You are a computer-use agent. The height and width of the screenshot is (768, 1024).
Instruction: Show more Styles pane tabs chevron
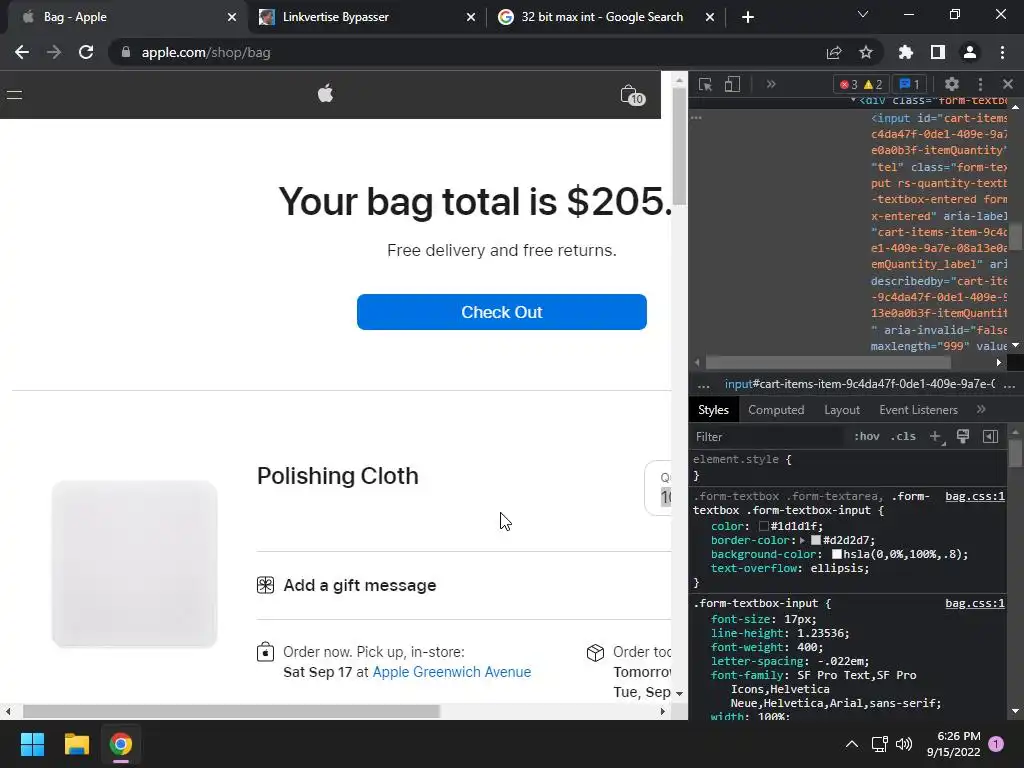coord(981,409)
